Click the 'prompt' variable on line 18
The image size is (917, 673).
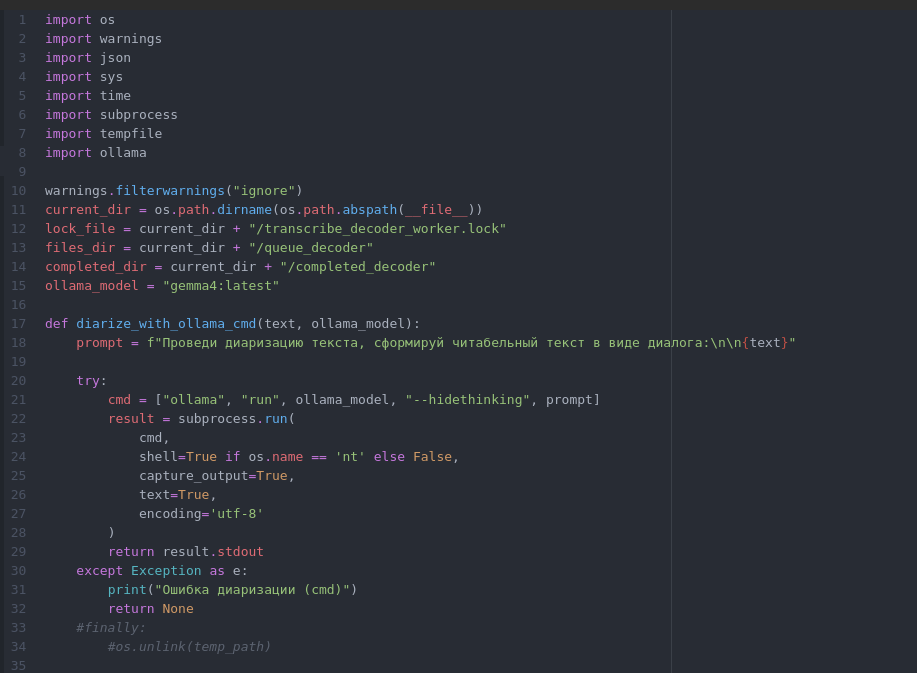pos(99,343)
